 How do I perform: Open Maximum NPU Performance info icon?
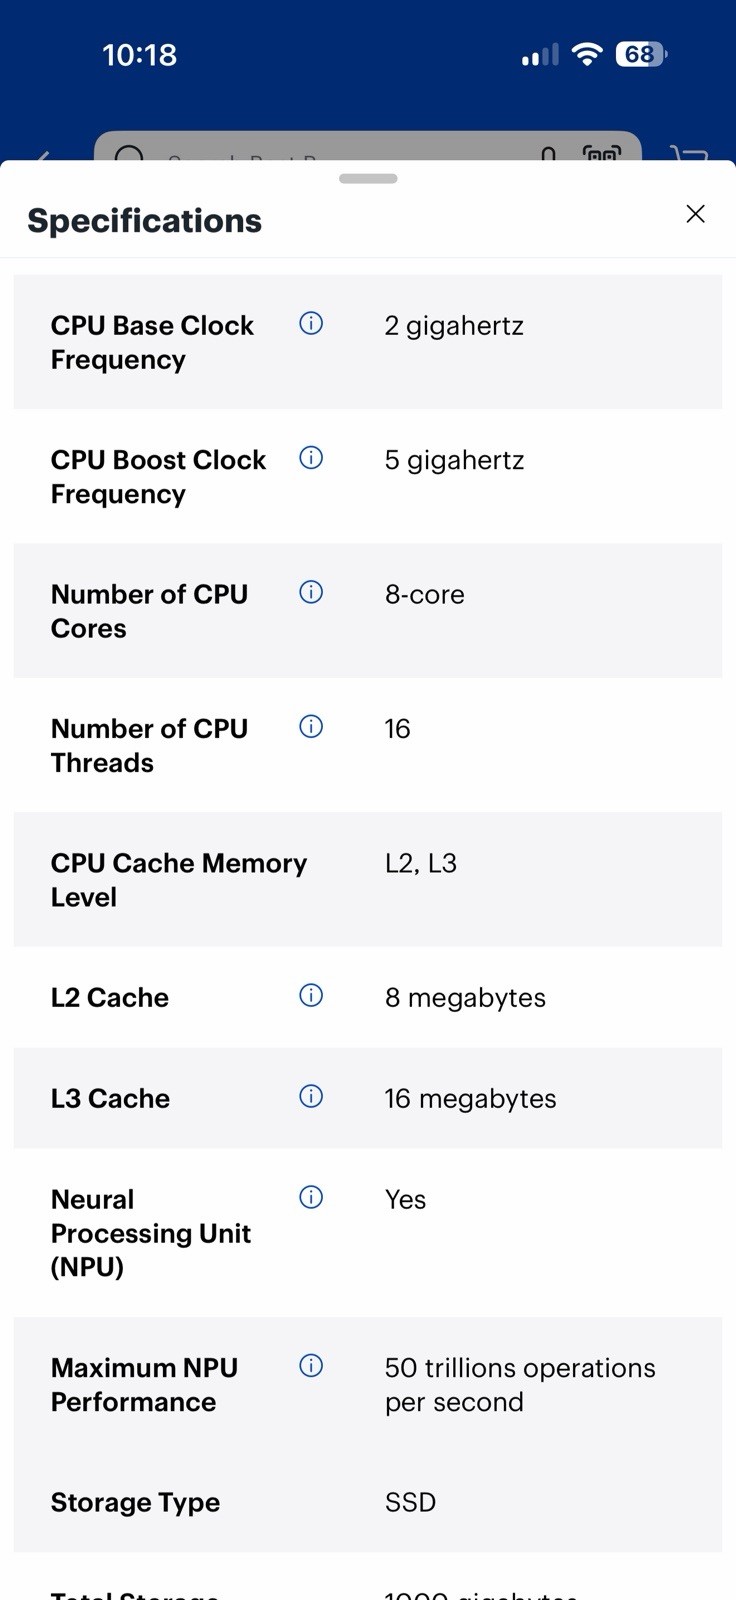click(x=311, y=1365)
